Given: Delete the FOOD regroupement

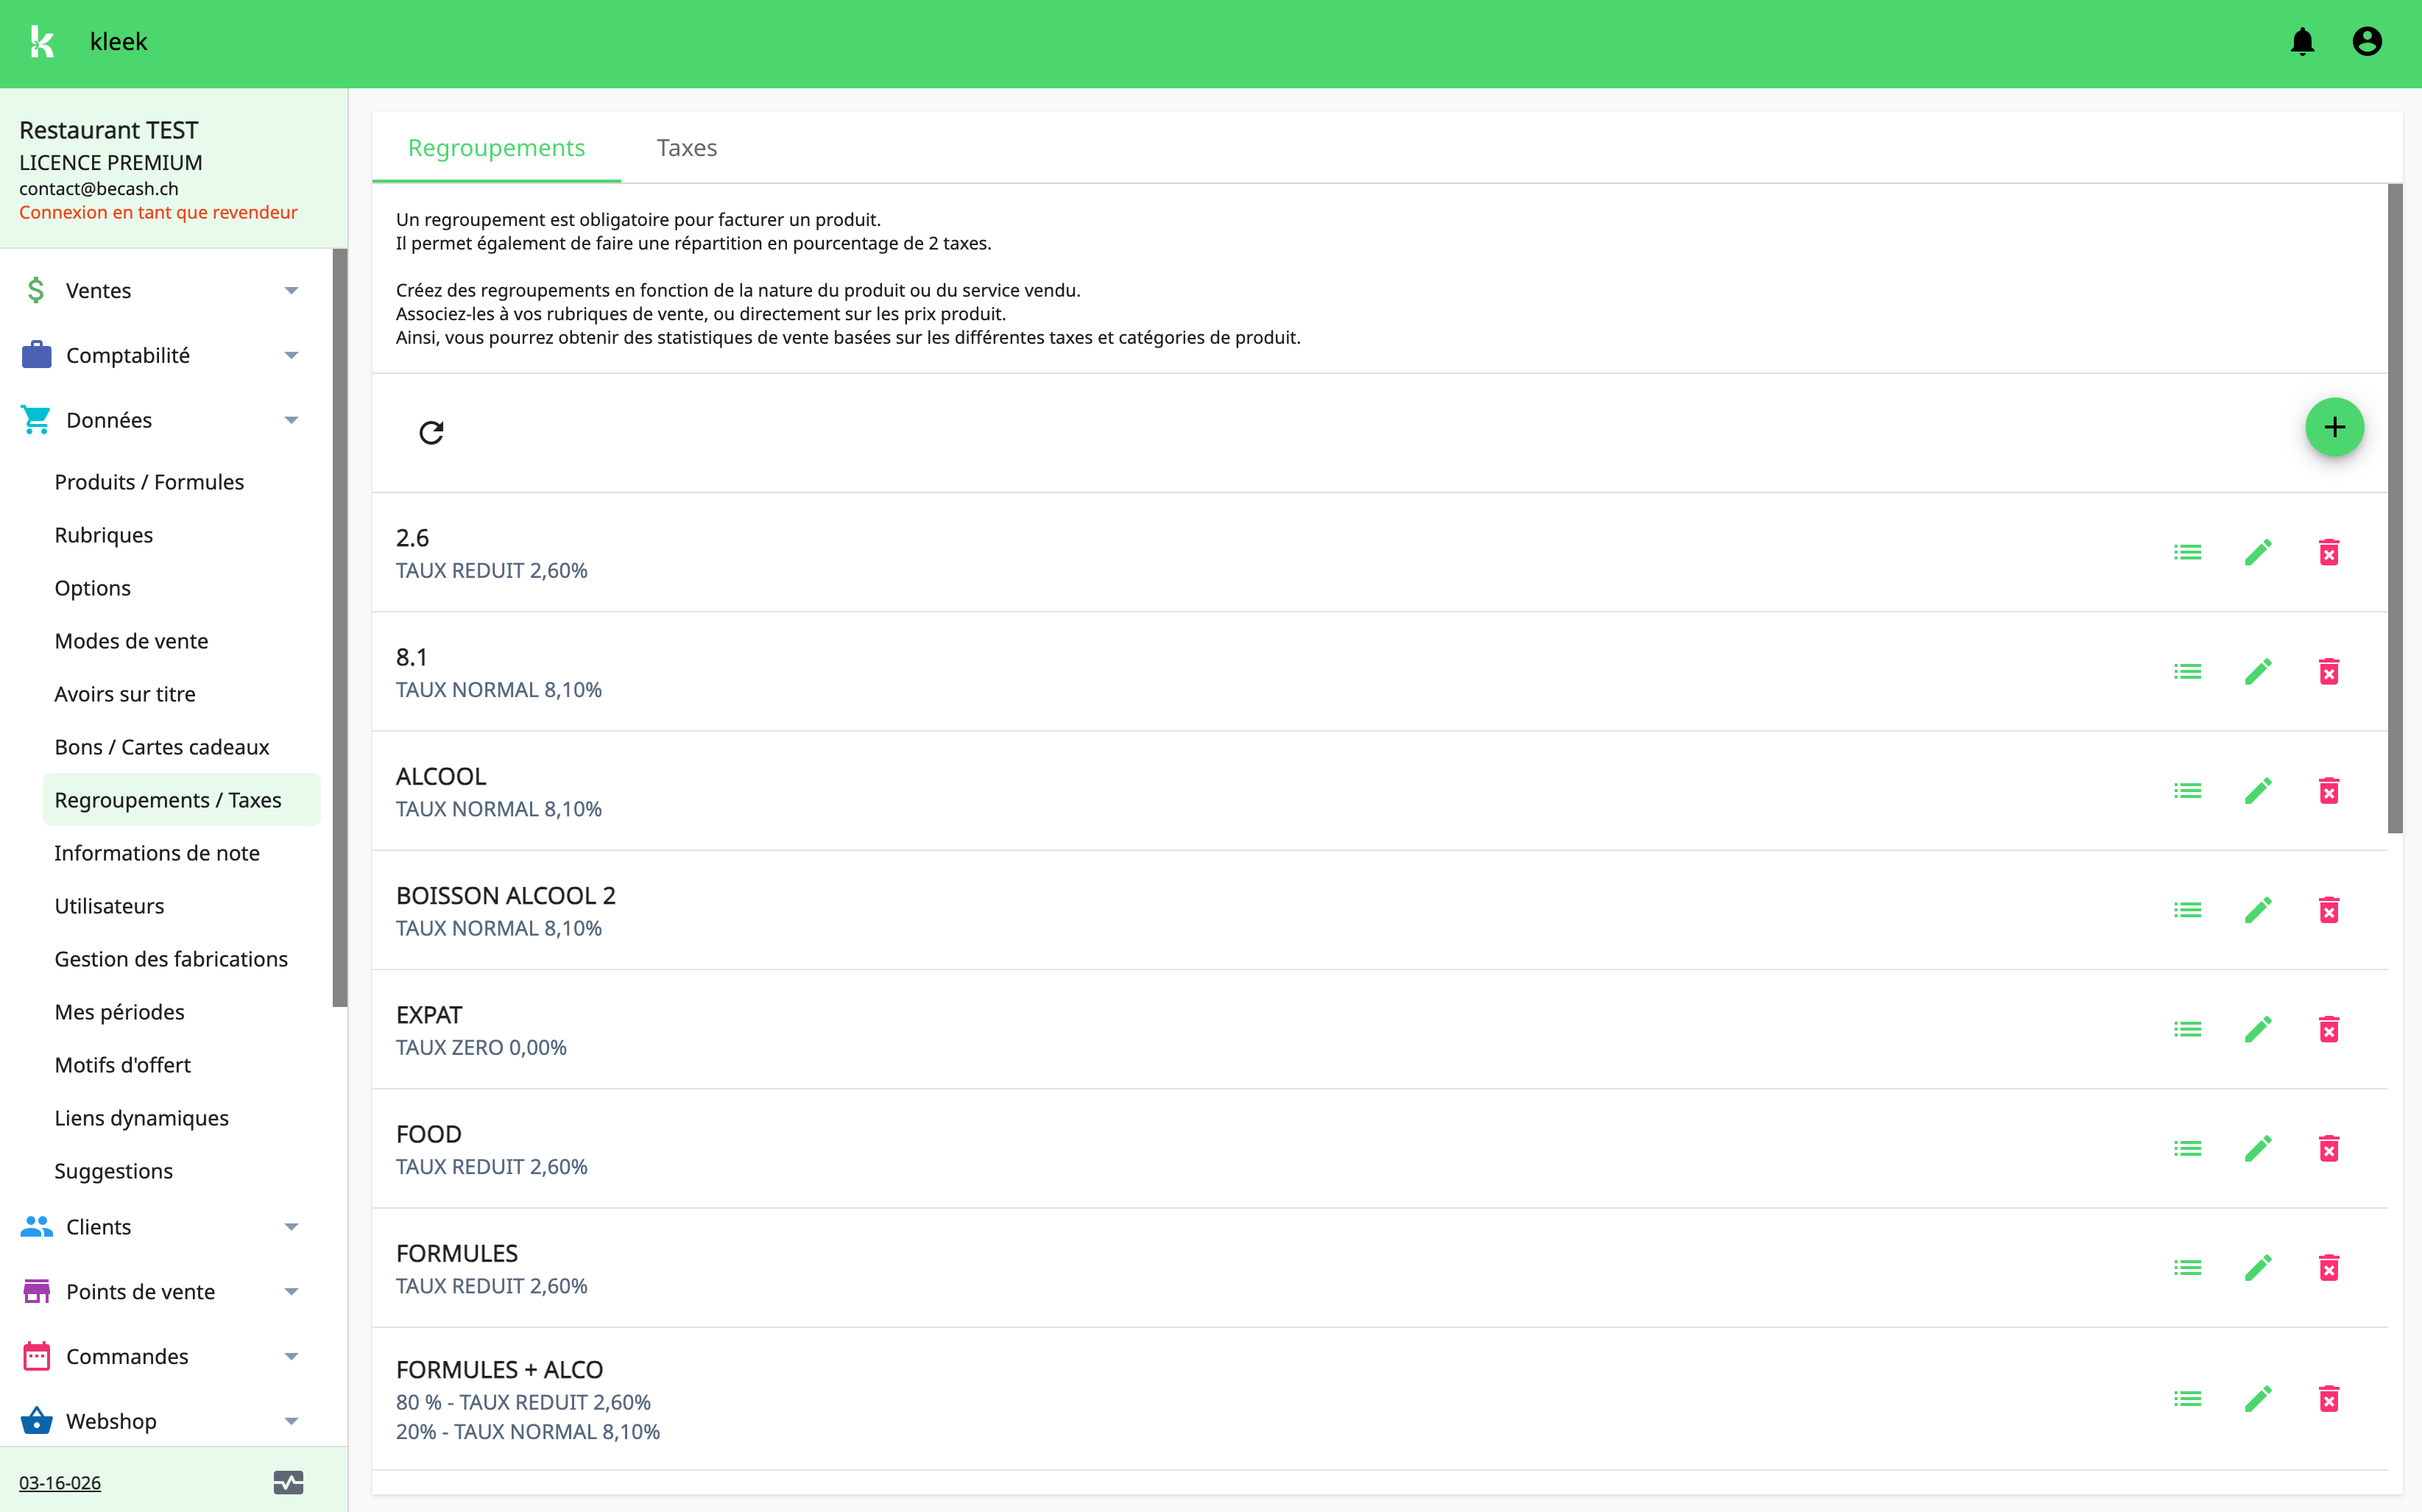Looking at the screenshot, I should (x=2329, y=1148).
